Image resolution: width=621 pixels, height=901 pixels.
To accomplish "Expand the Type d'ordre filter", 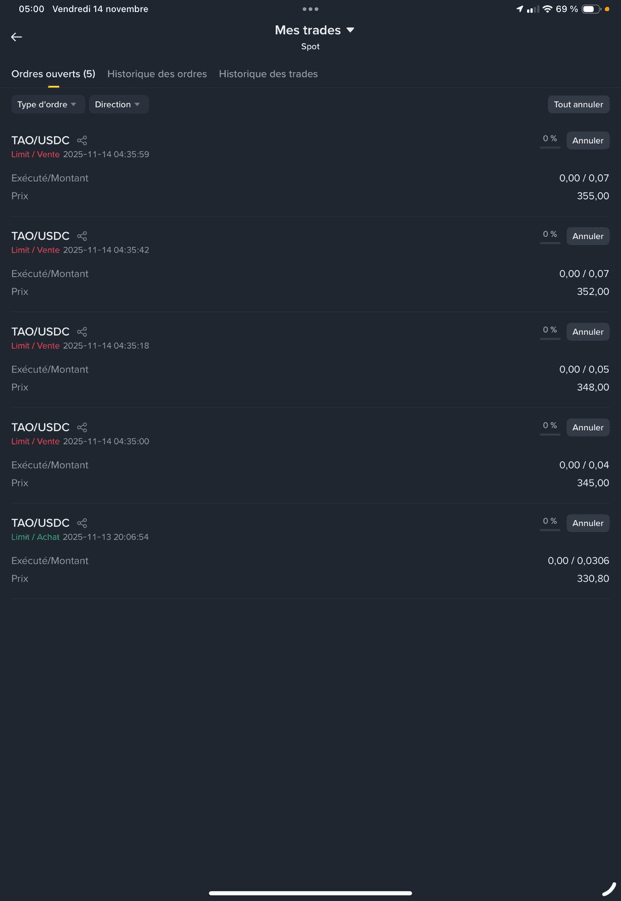I will (47, 104).
